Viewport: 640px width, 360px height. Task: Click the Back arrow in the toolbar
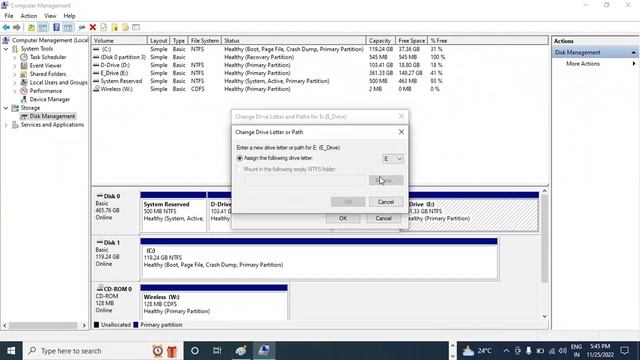pos(6,27)
